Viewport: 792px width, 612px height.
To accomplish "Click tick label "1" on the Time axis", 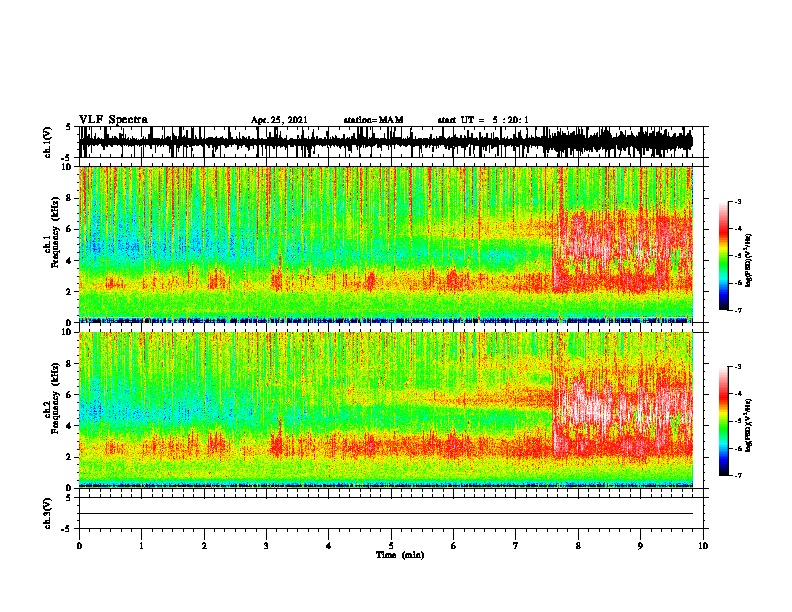I will point(142,546).
